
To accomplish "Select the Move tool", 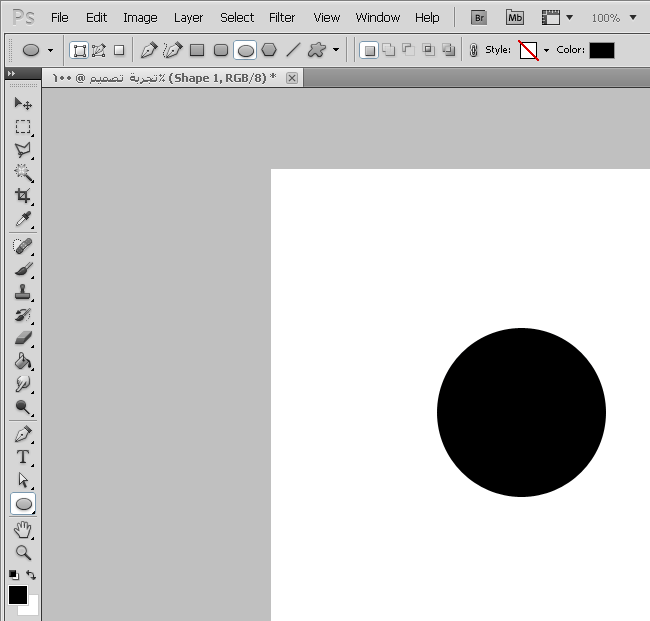I will [22, 103].
